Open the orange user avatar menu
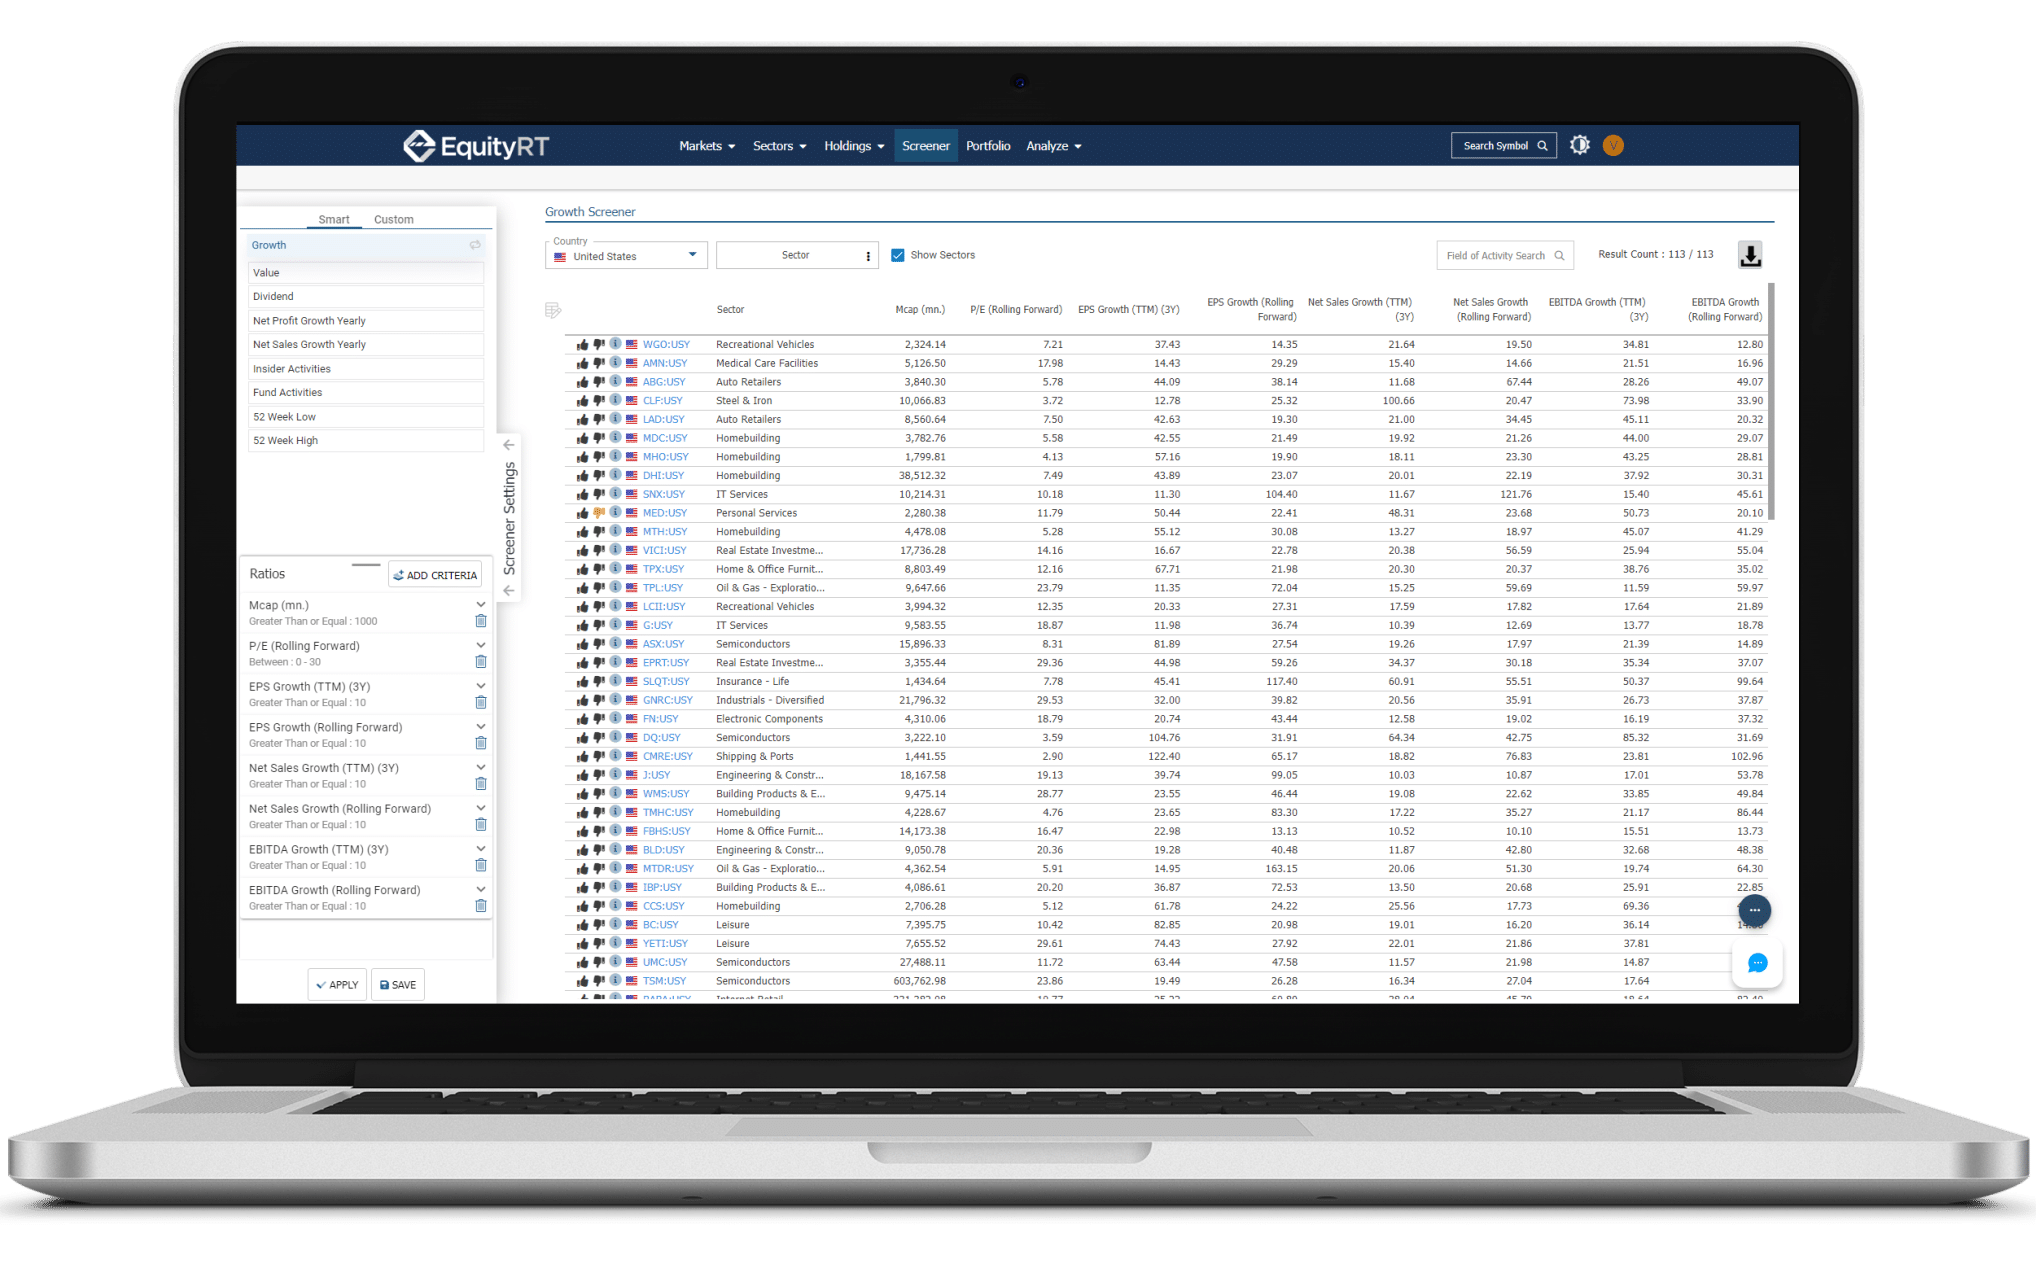The height and width of the screenshot is (1280, 2036). (x=1613, y=145)
